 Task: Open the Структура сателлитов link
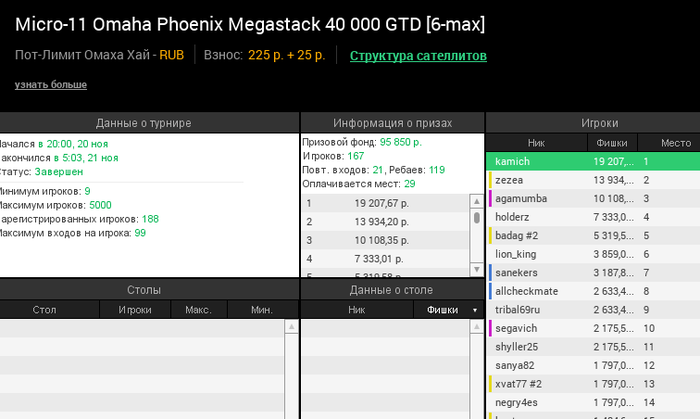point(418,56)
